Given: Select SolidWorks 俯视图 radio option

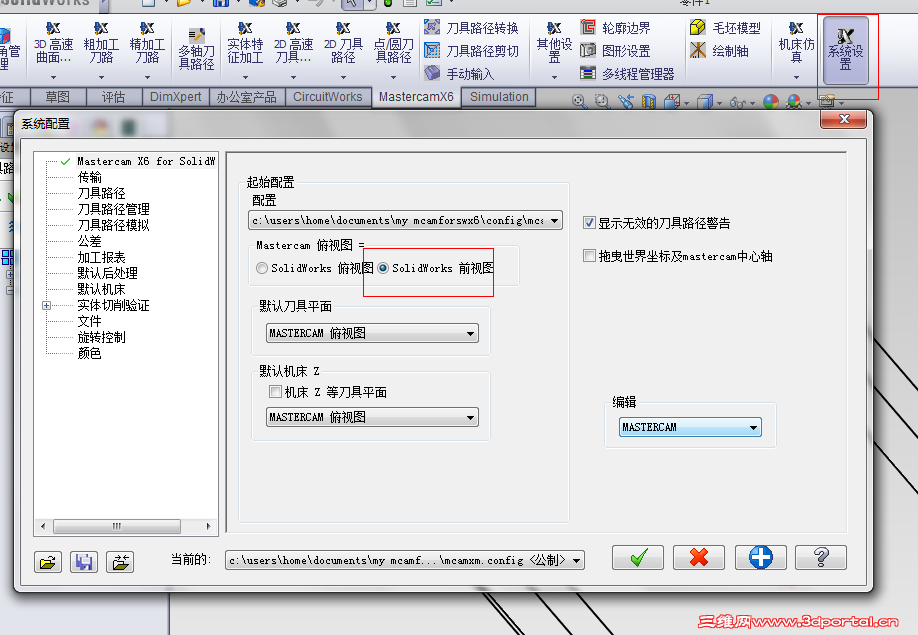Looking at the screenshot, I should point(315,268).
